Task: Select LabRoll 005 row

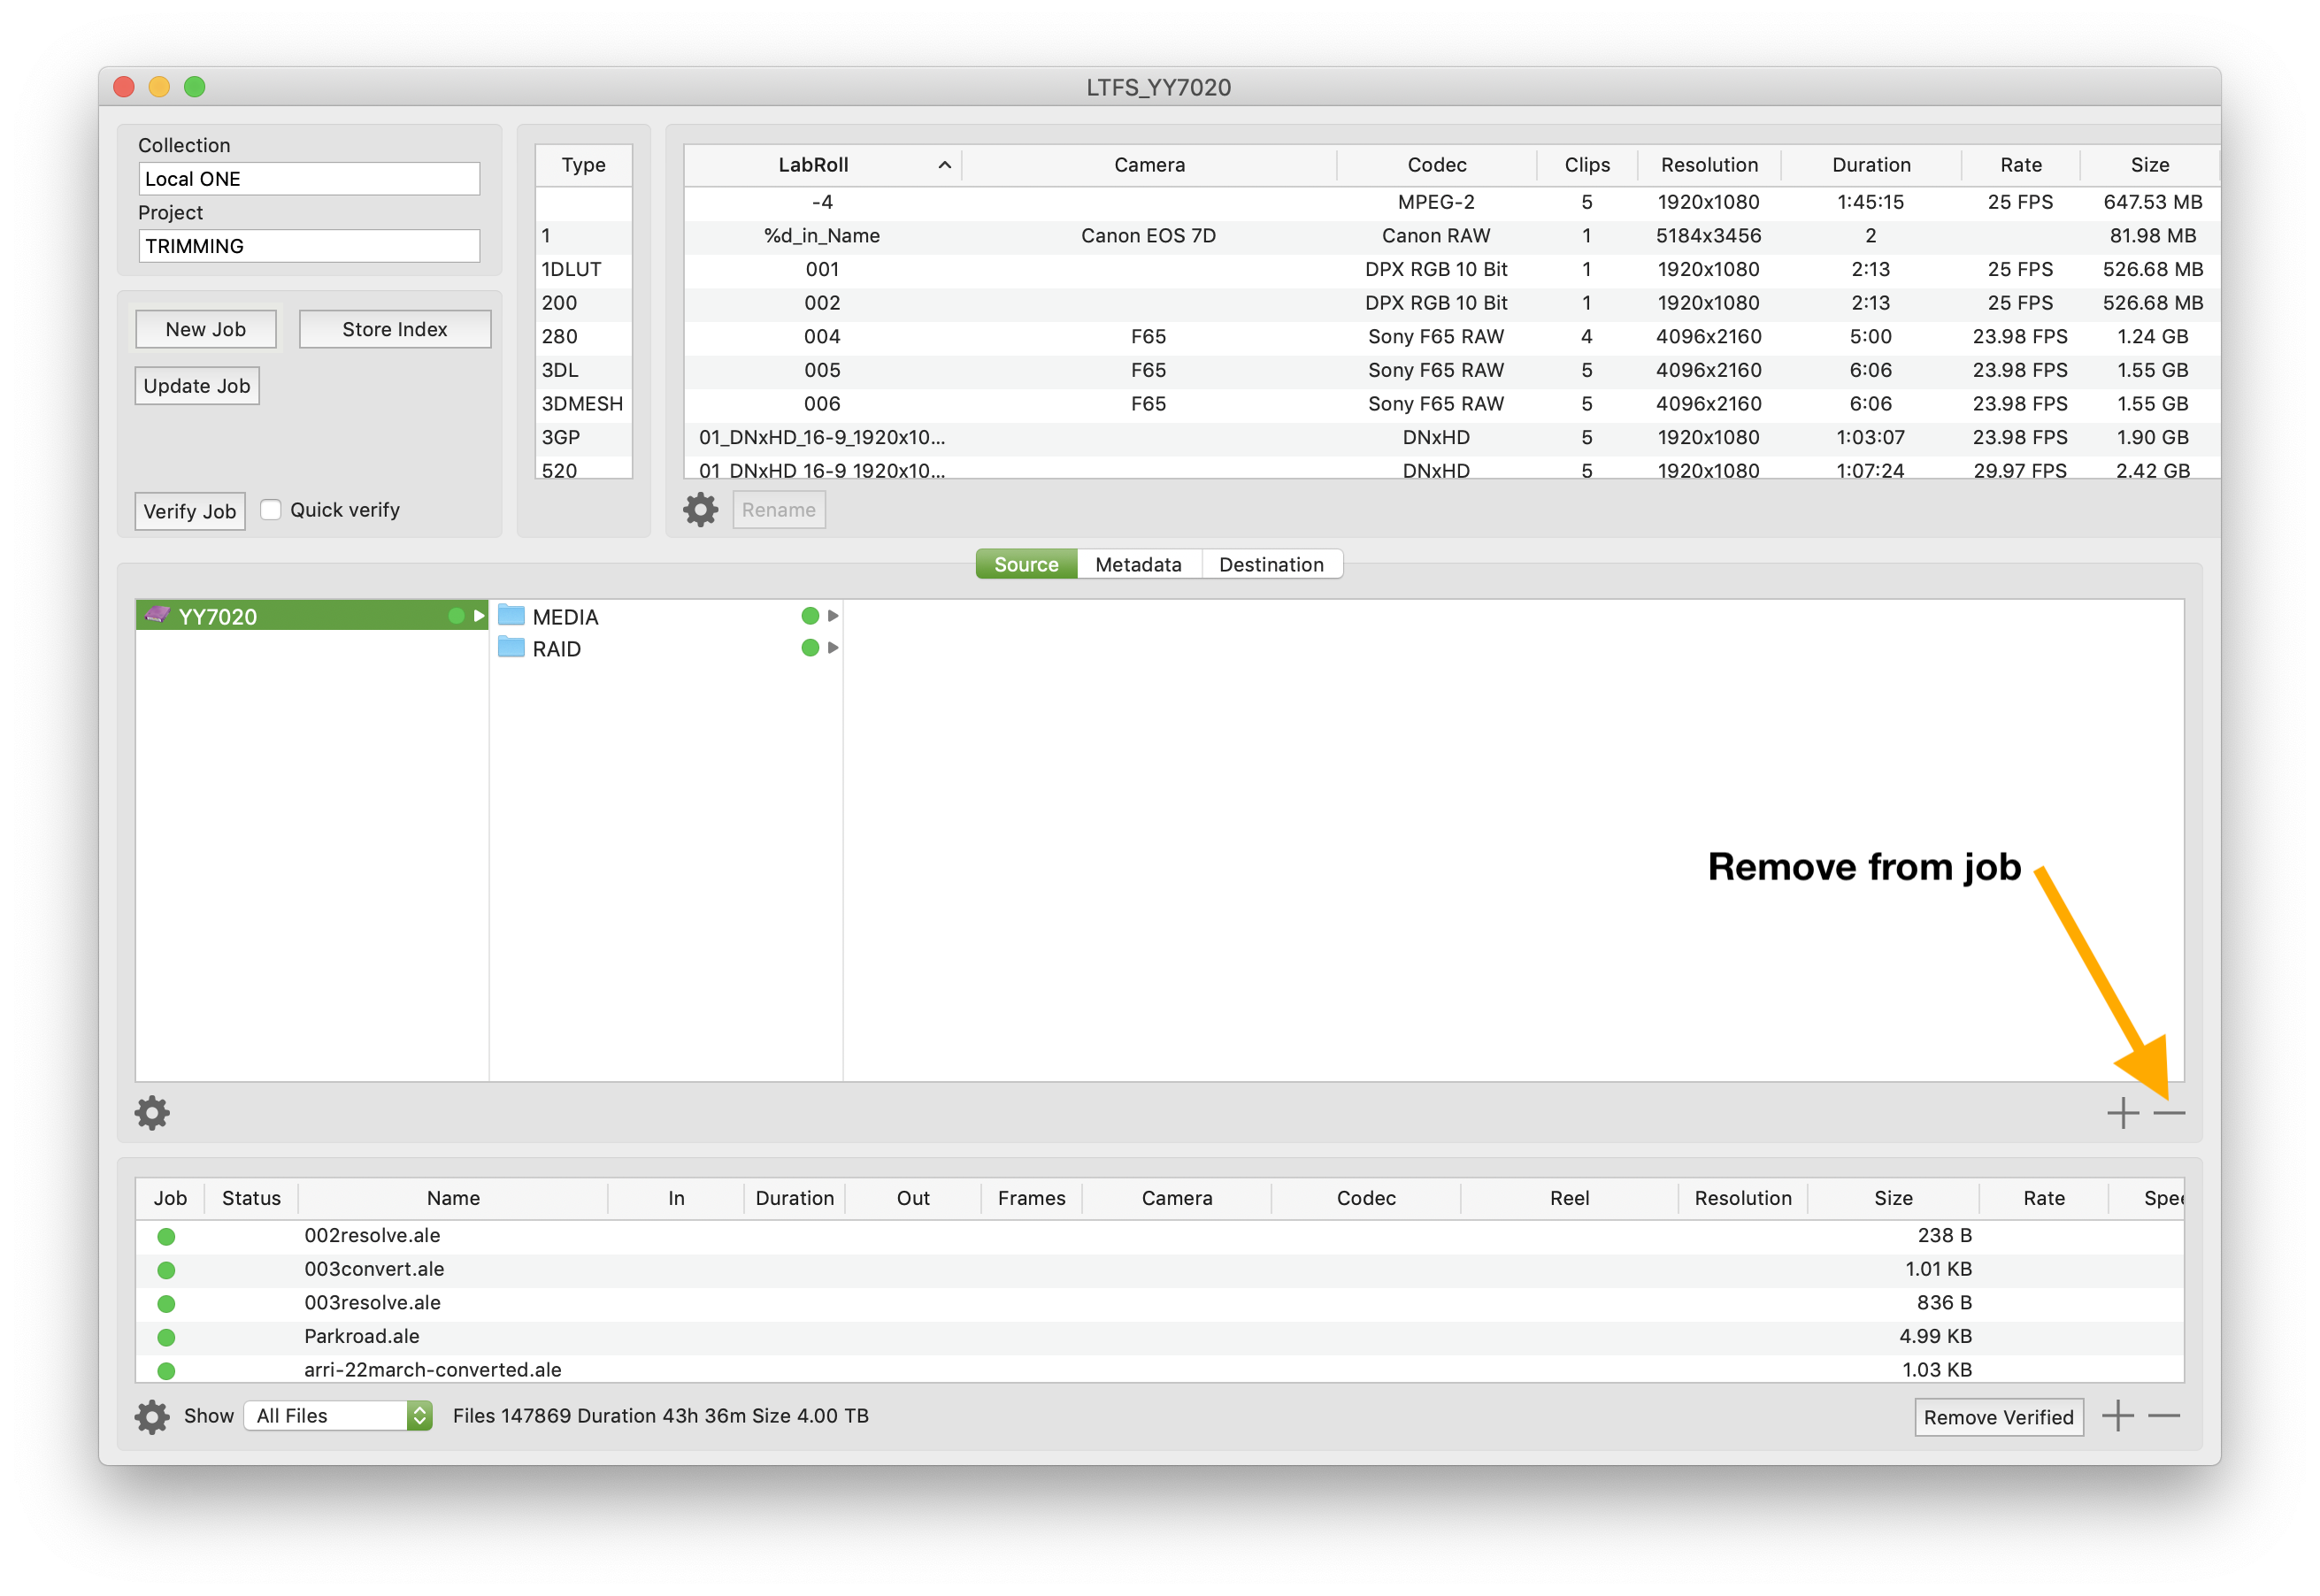Action: click(1451, 370)
